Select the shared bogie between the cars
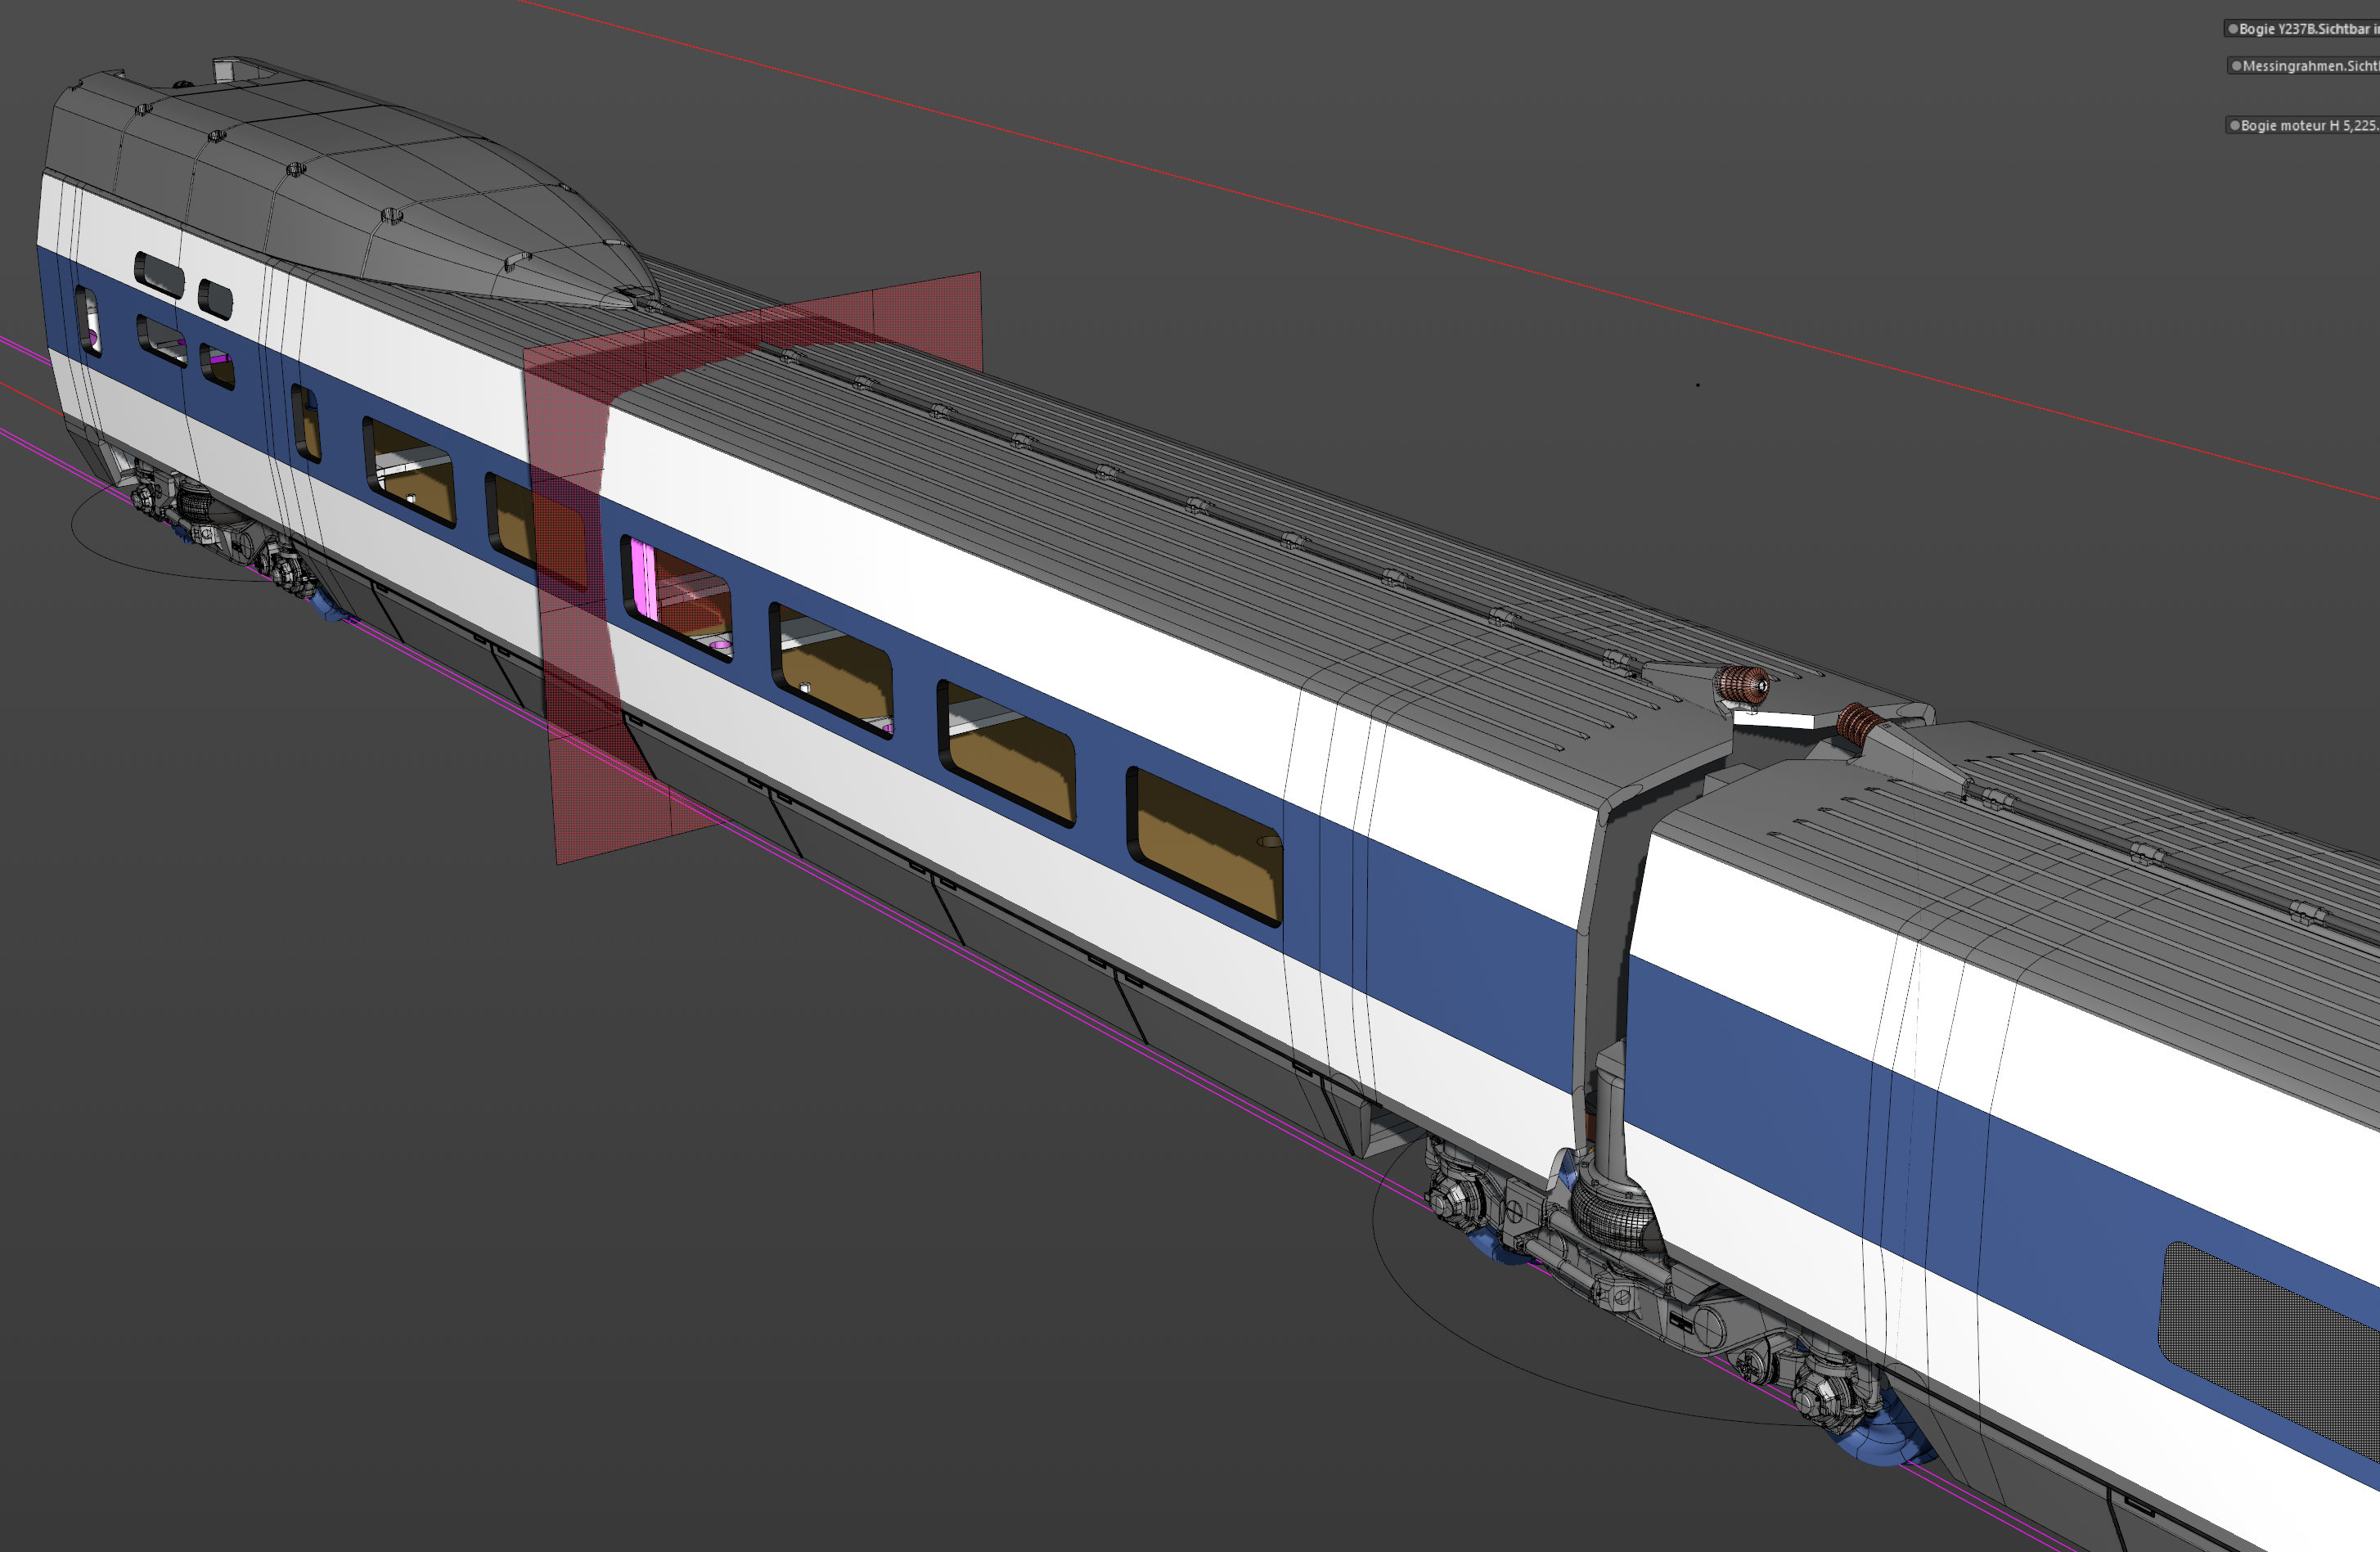Screen dimensions: 2380x1552 [1650, 1290]
